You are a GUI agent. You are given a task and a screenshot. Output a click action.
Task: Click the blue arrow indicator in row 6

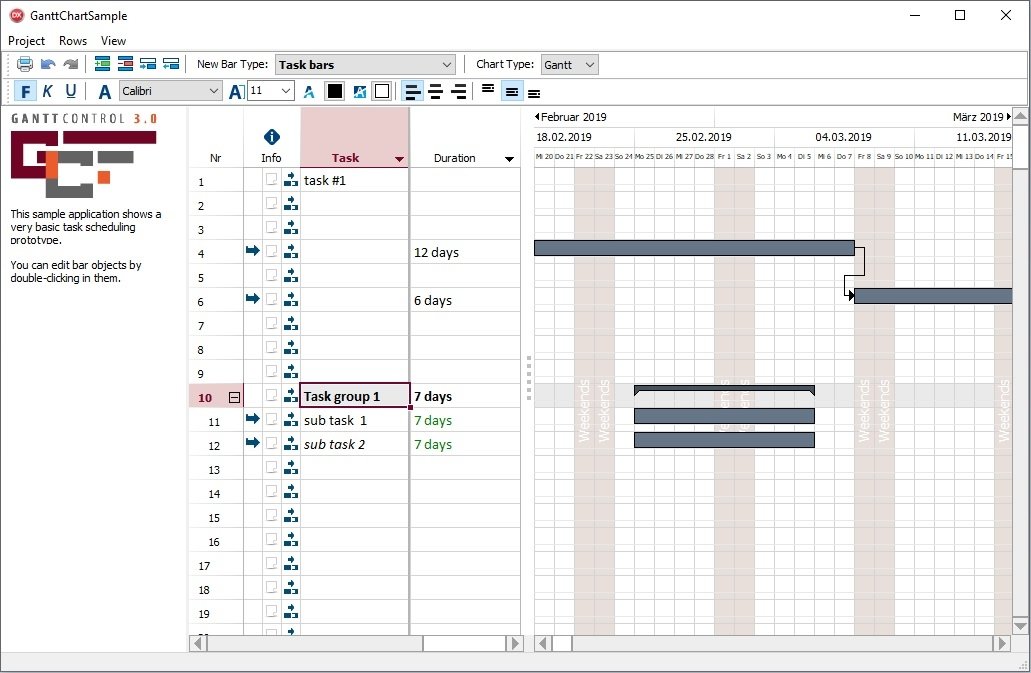click(x=252, y=298)
